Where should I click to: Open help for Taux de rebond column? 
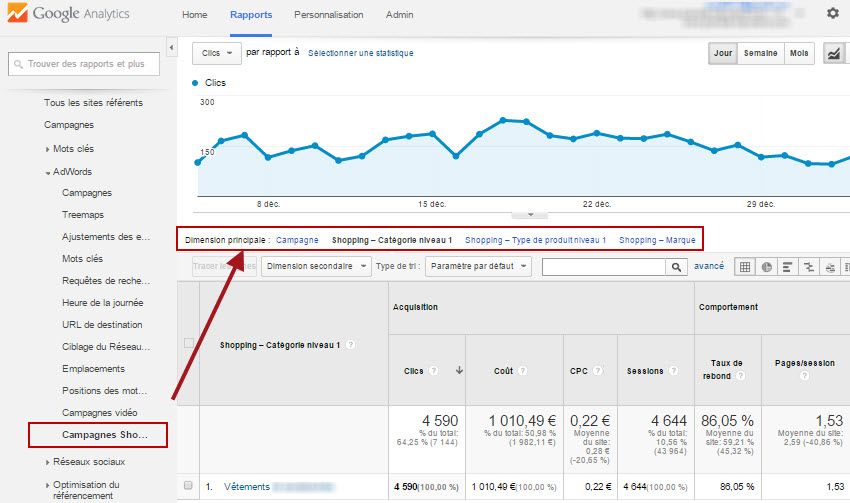pyautogui.click(x=740, y=376)
